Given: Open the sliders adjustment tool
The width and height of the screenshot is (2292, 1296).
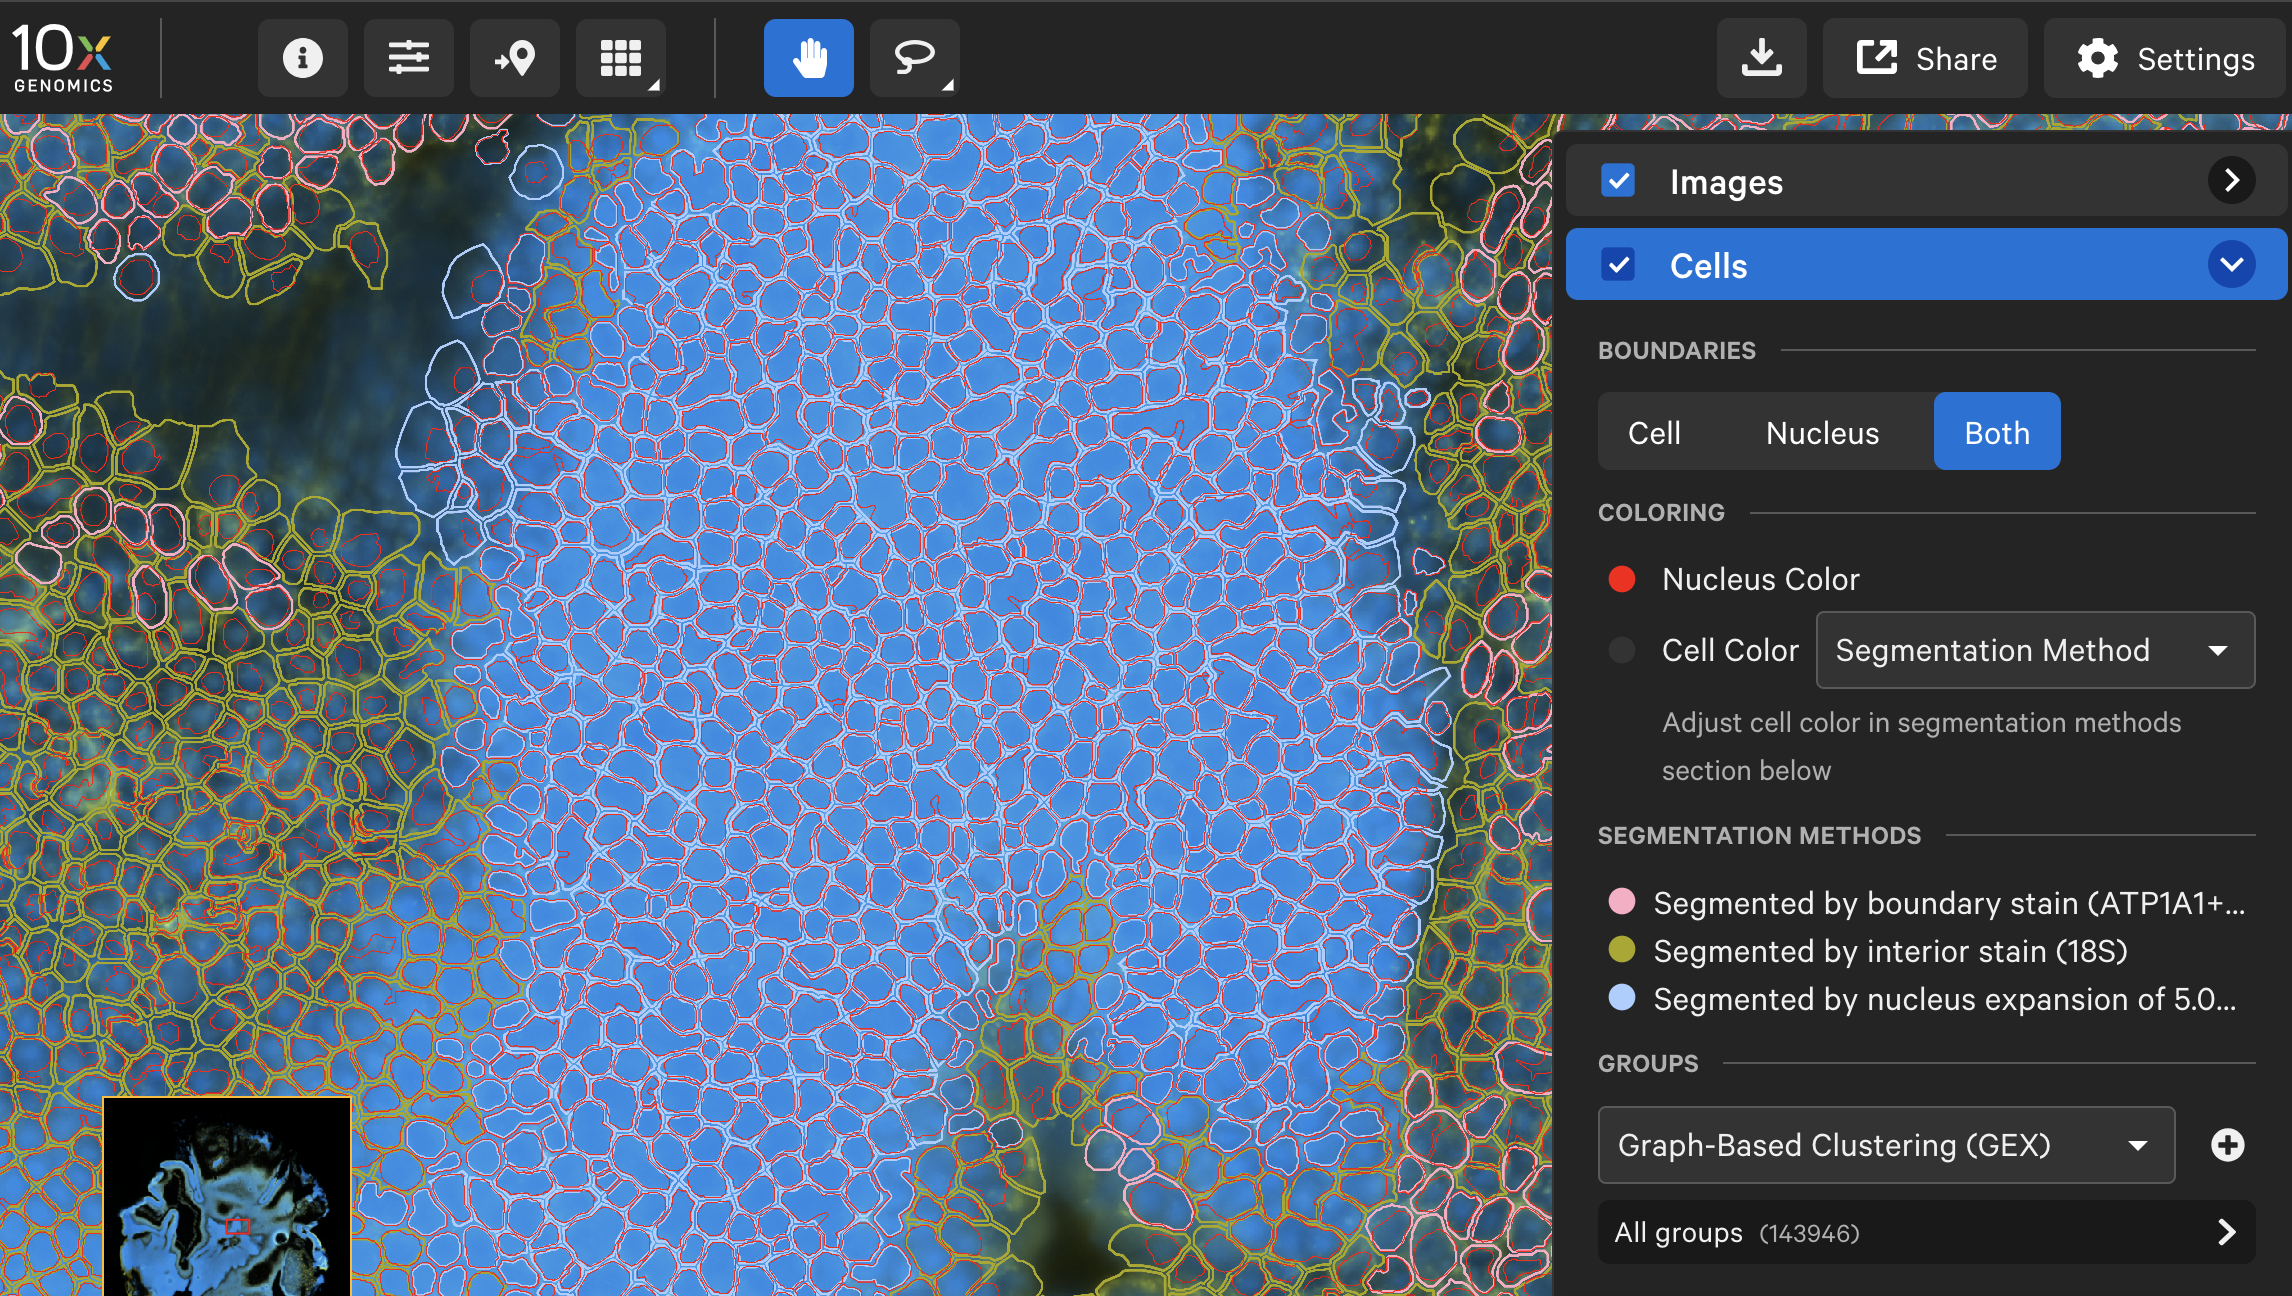Looking at the screenshot, I should point(408,58).
